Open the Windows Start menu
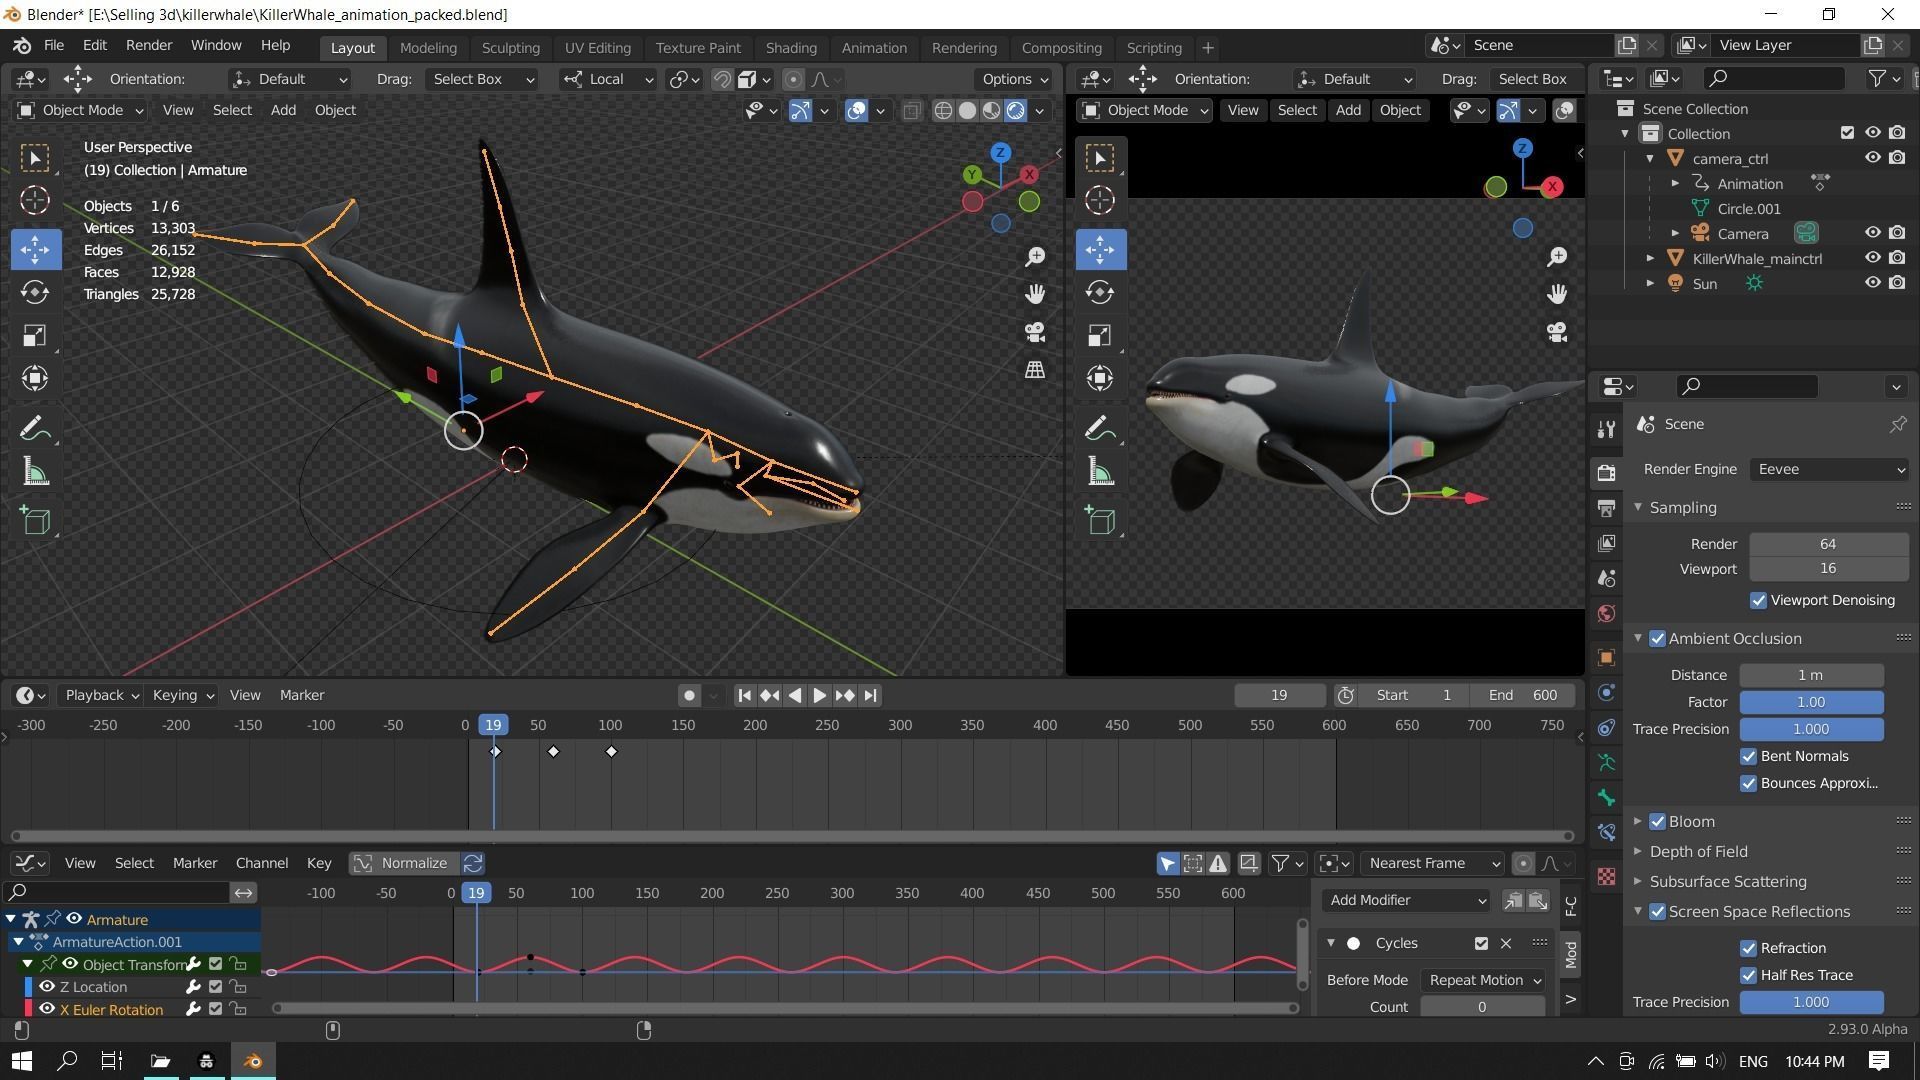 [x=21, y=1061]
